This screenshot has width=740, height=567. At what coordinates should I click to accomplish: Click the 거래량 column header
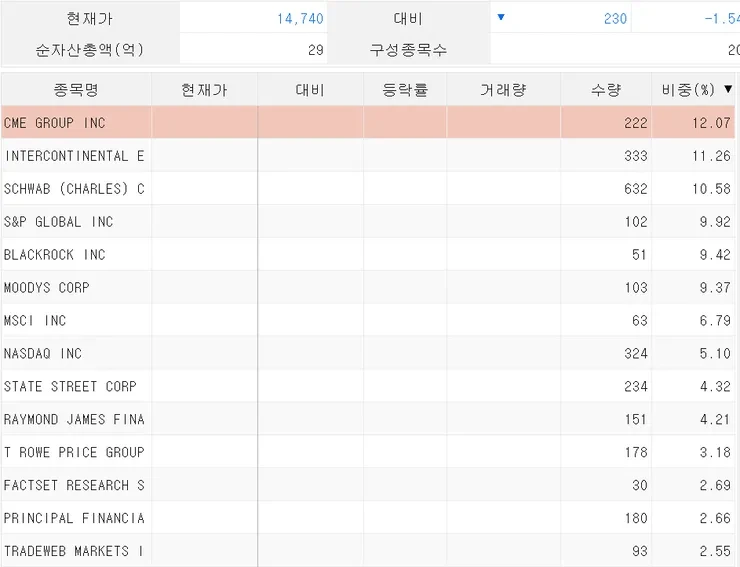503,89
